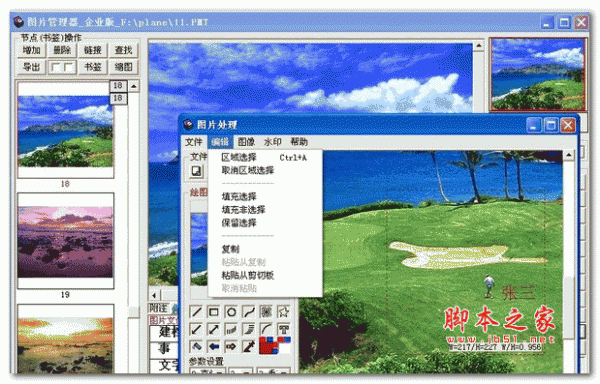Choose 取消区域选择 menu entry

265,170
